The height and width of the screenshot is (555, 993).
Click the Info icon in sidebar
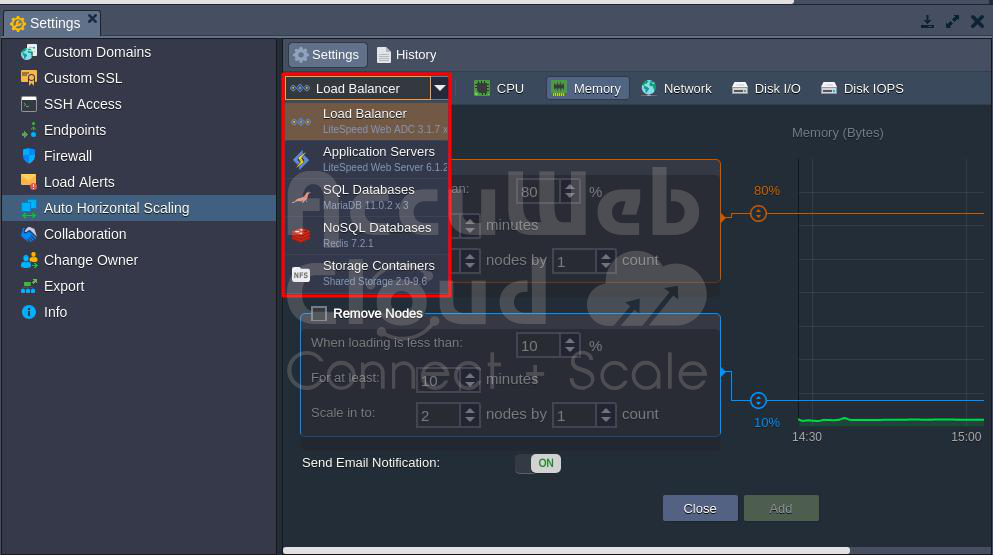click(29, 312)
